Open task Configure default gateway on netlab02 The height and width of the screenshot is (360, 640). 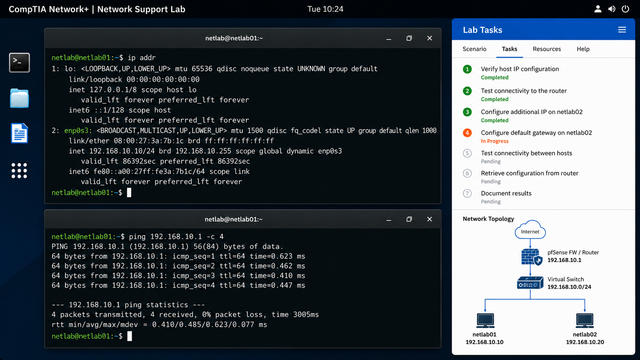pos(536,133)
